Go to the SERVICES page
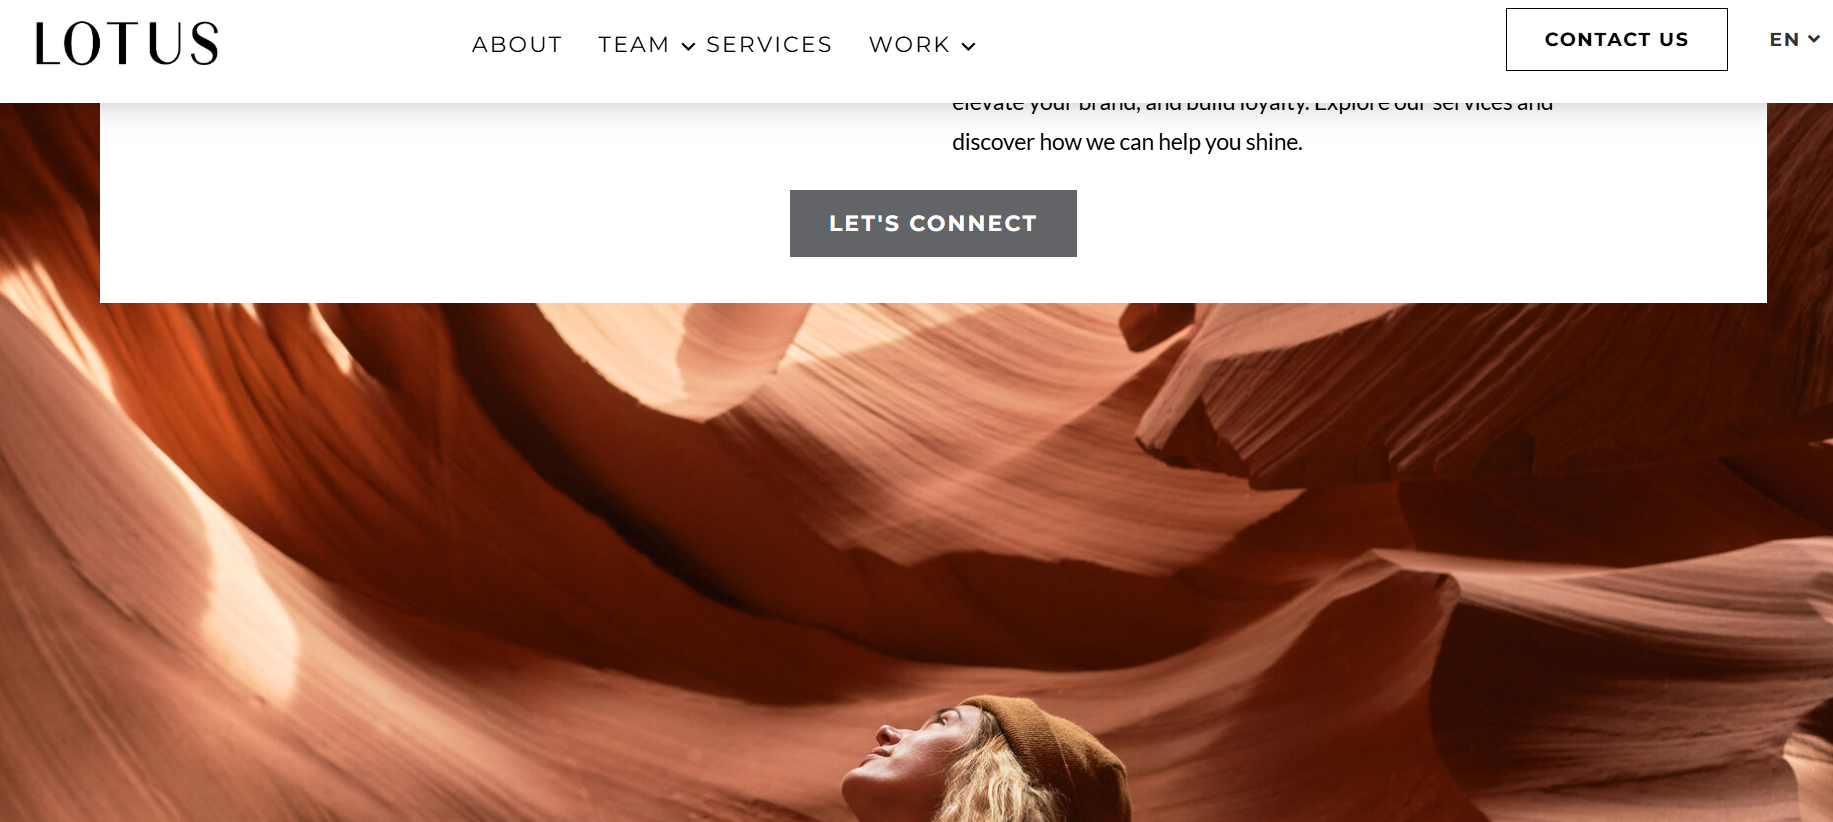 (769, 45)
